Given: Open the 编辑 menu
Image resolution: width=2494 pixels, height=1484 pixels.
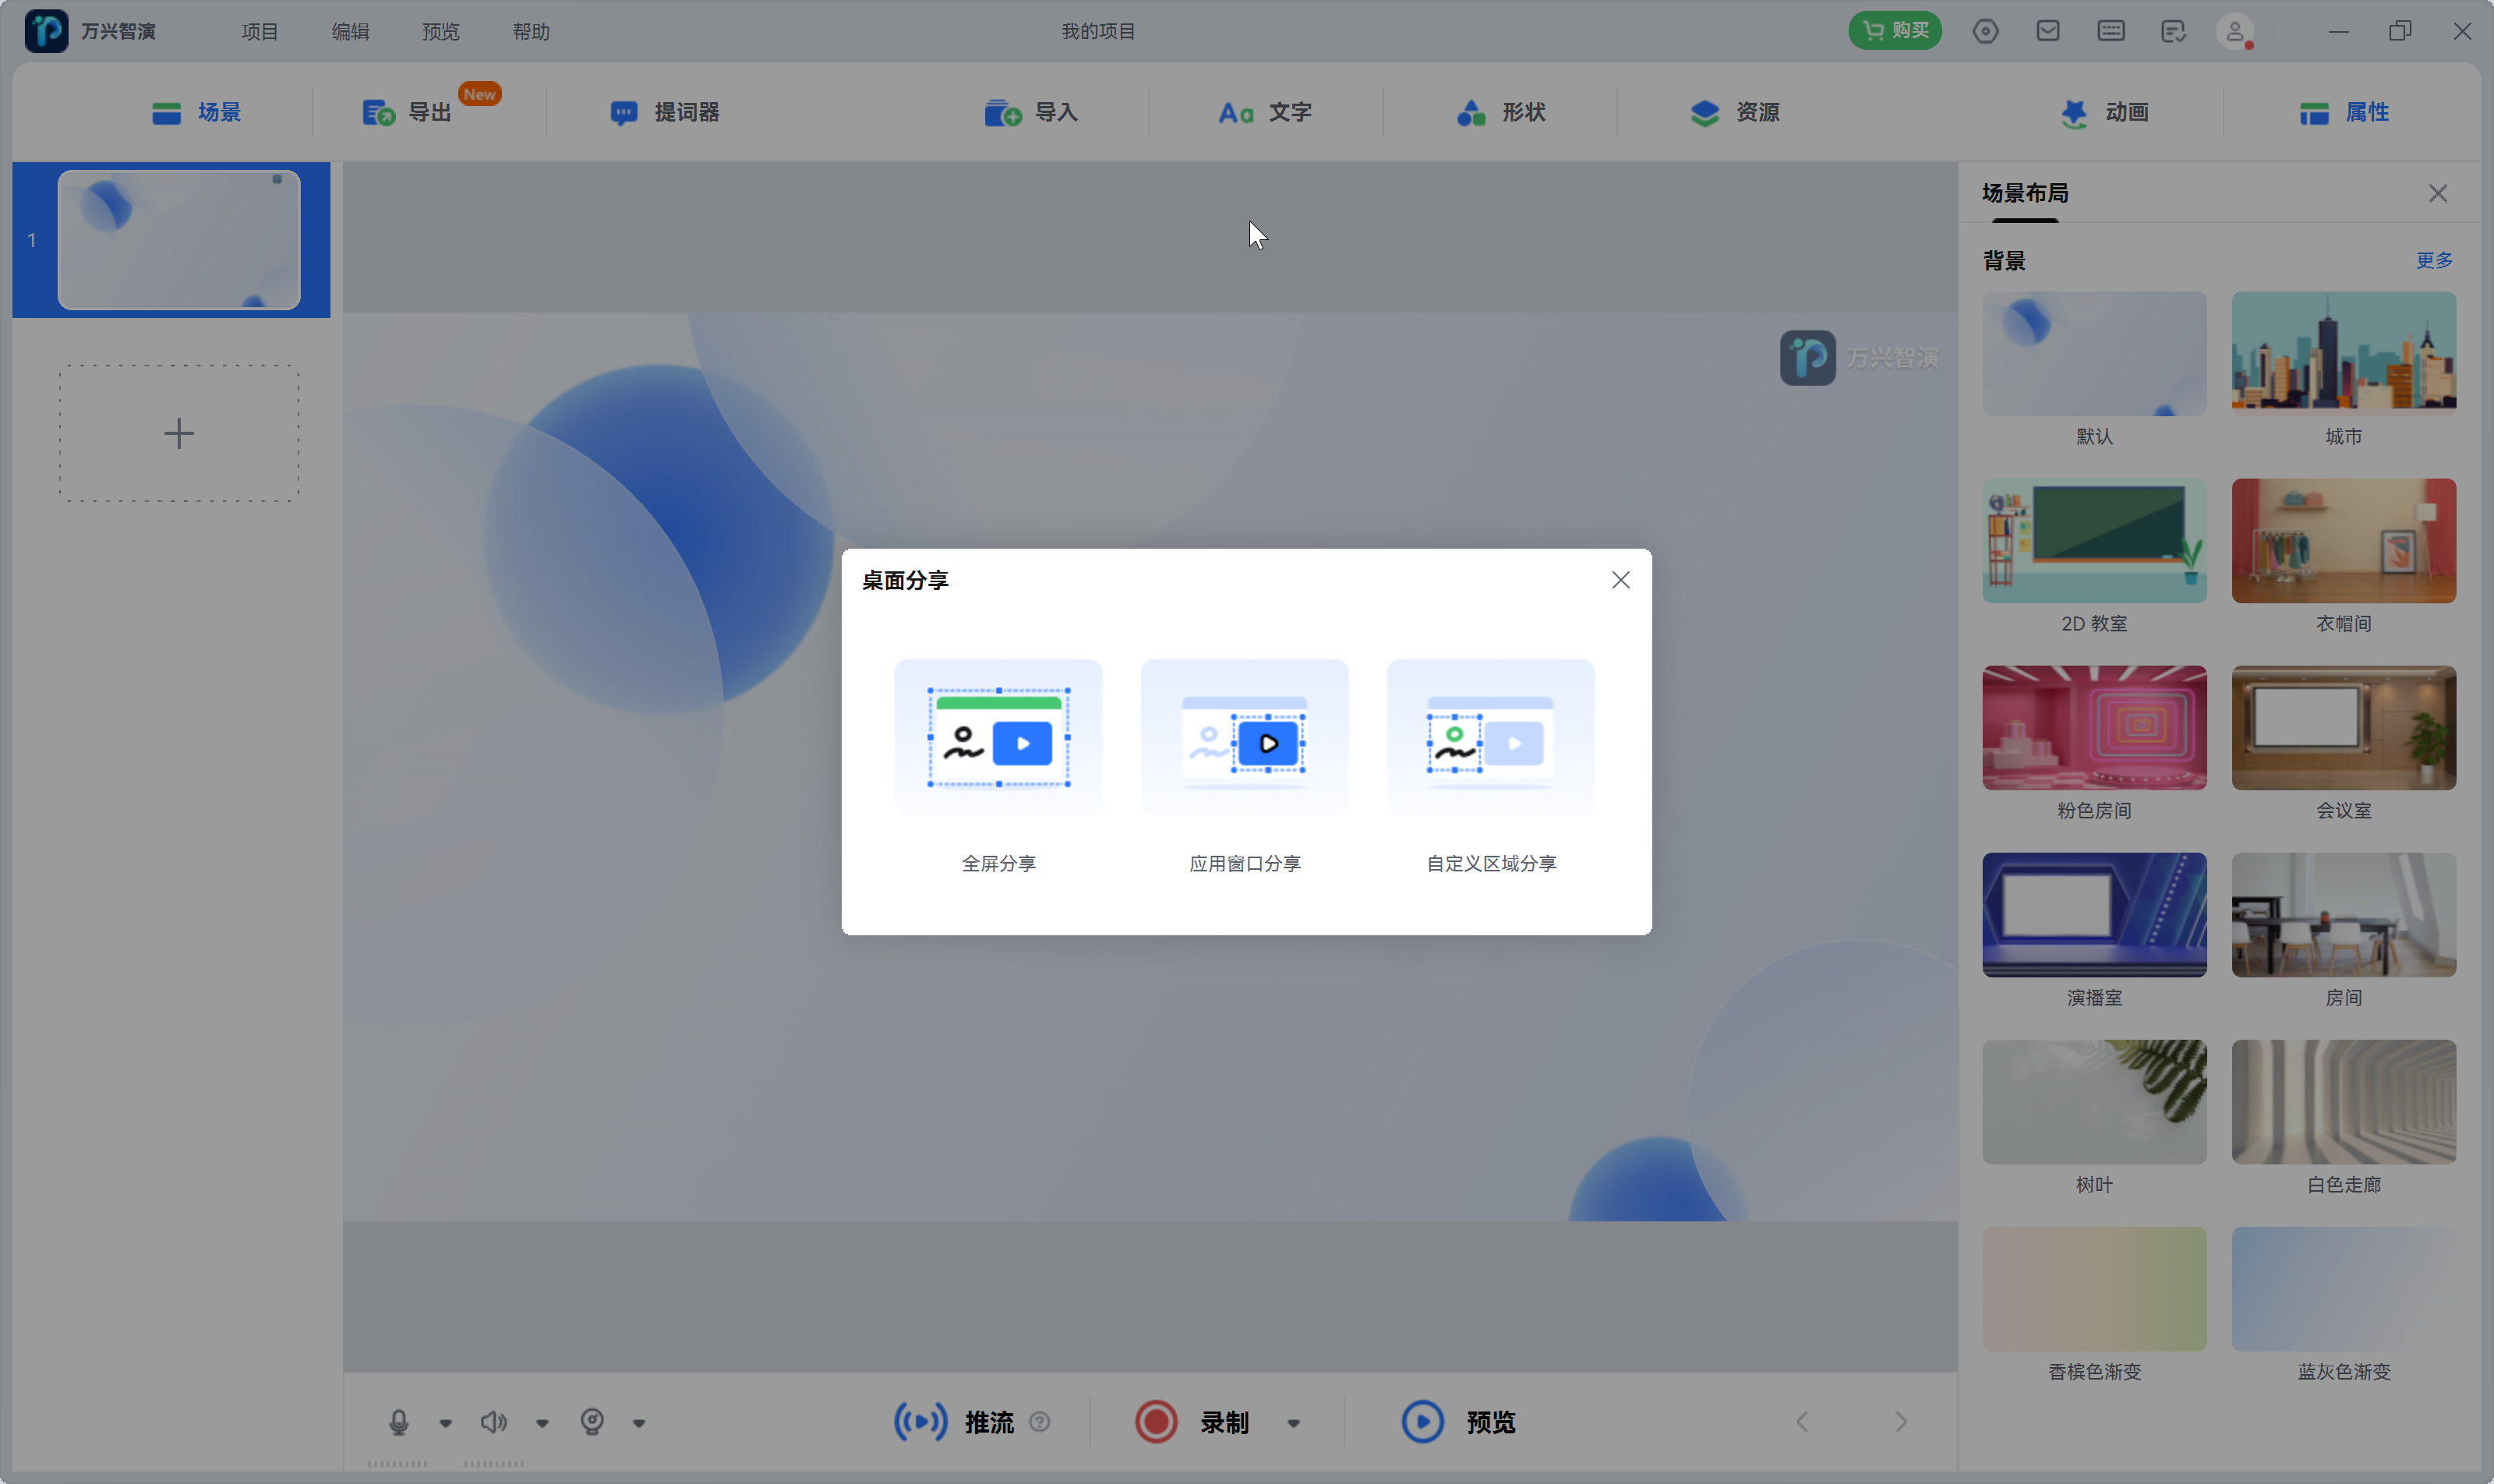Looking at the screenshot, I should (x=349, y=31).
